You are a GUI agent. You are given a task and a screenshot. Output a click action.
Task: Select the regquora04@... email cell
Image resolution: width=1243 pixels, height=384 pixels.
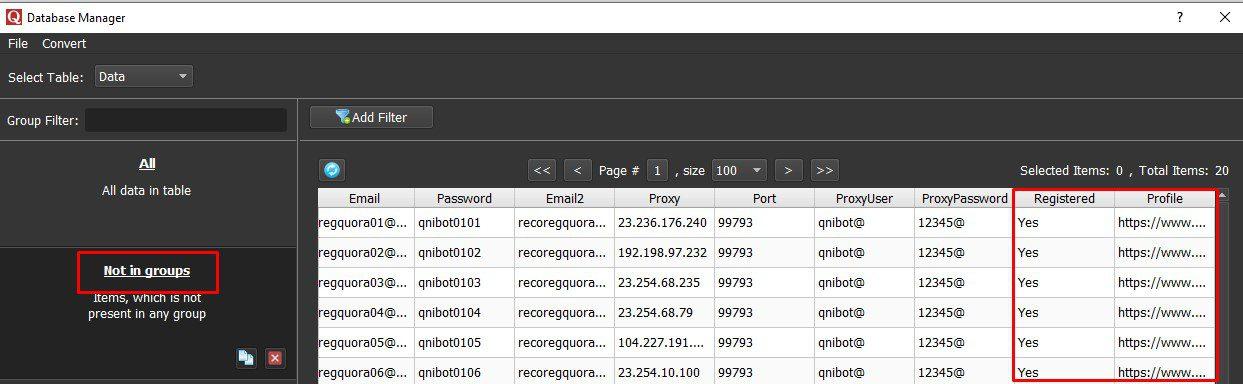coord(366,313)
